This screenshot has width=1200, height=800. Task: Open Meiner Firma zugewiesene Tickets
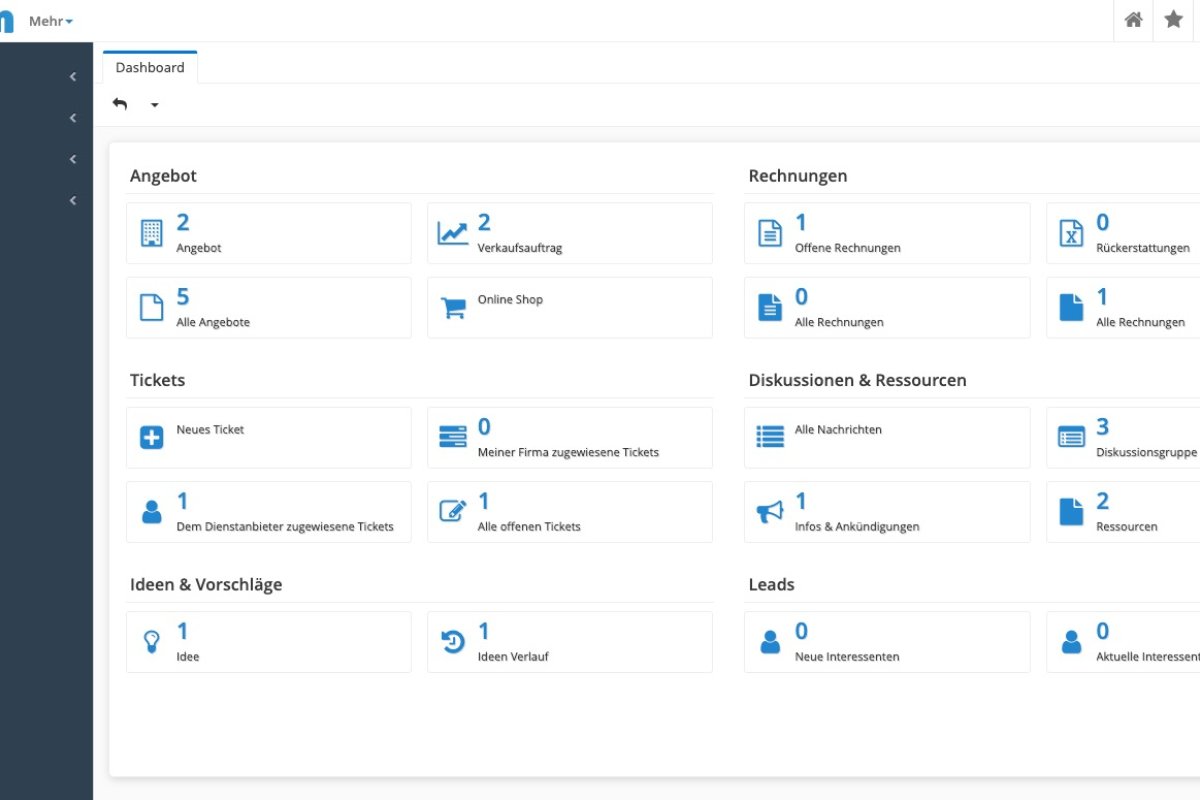568,452
